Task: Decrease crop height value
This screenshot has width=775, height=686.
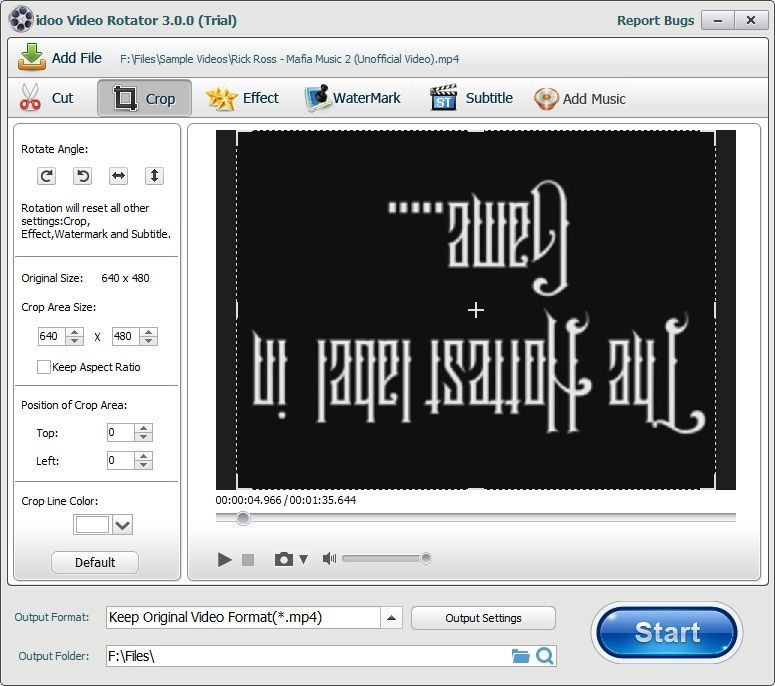Action: pyautogui.click(x=148, y=341)
